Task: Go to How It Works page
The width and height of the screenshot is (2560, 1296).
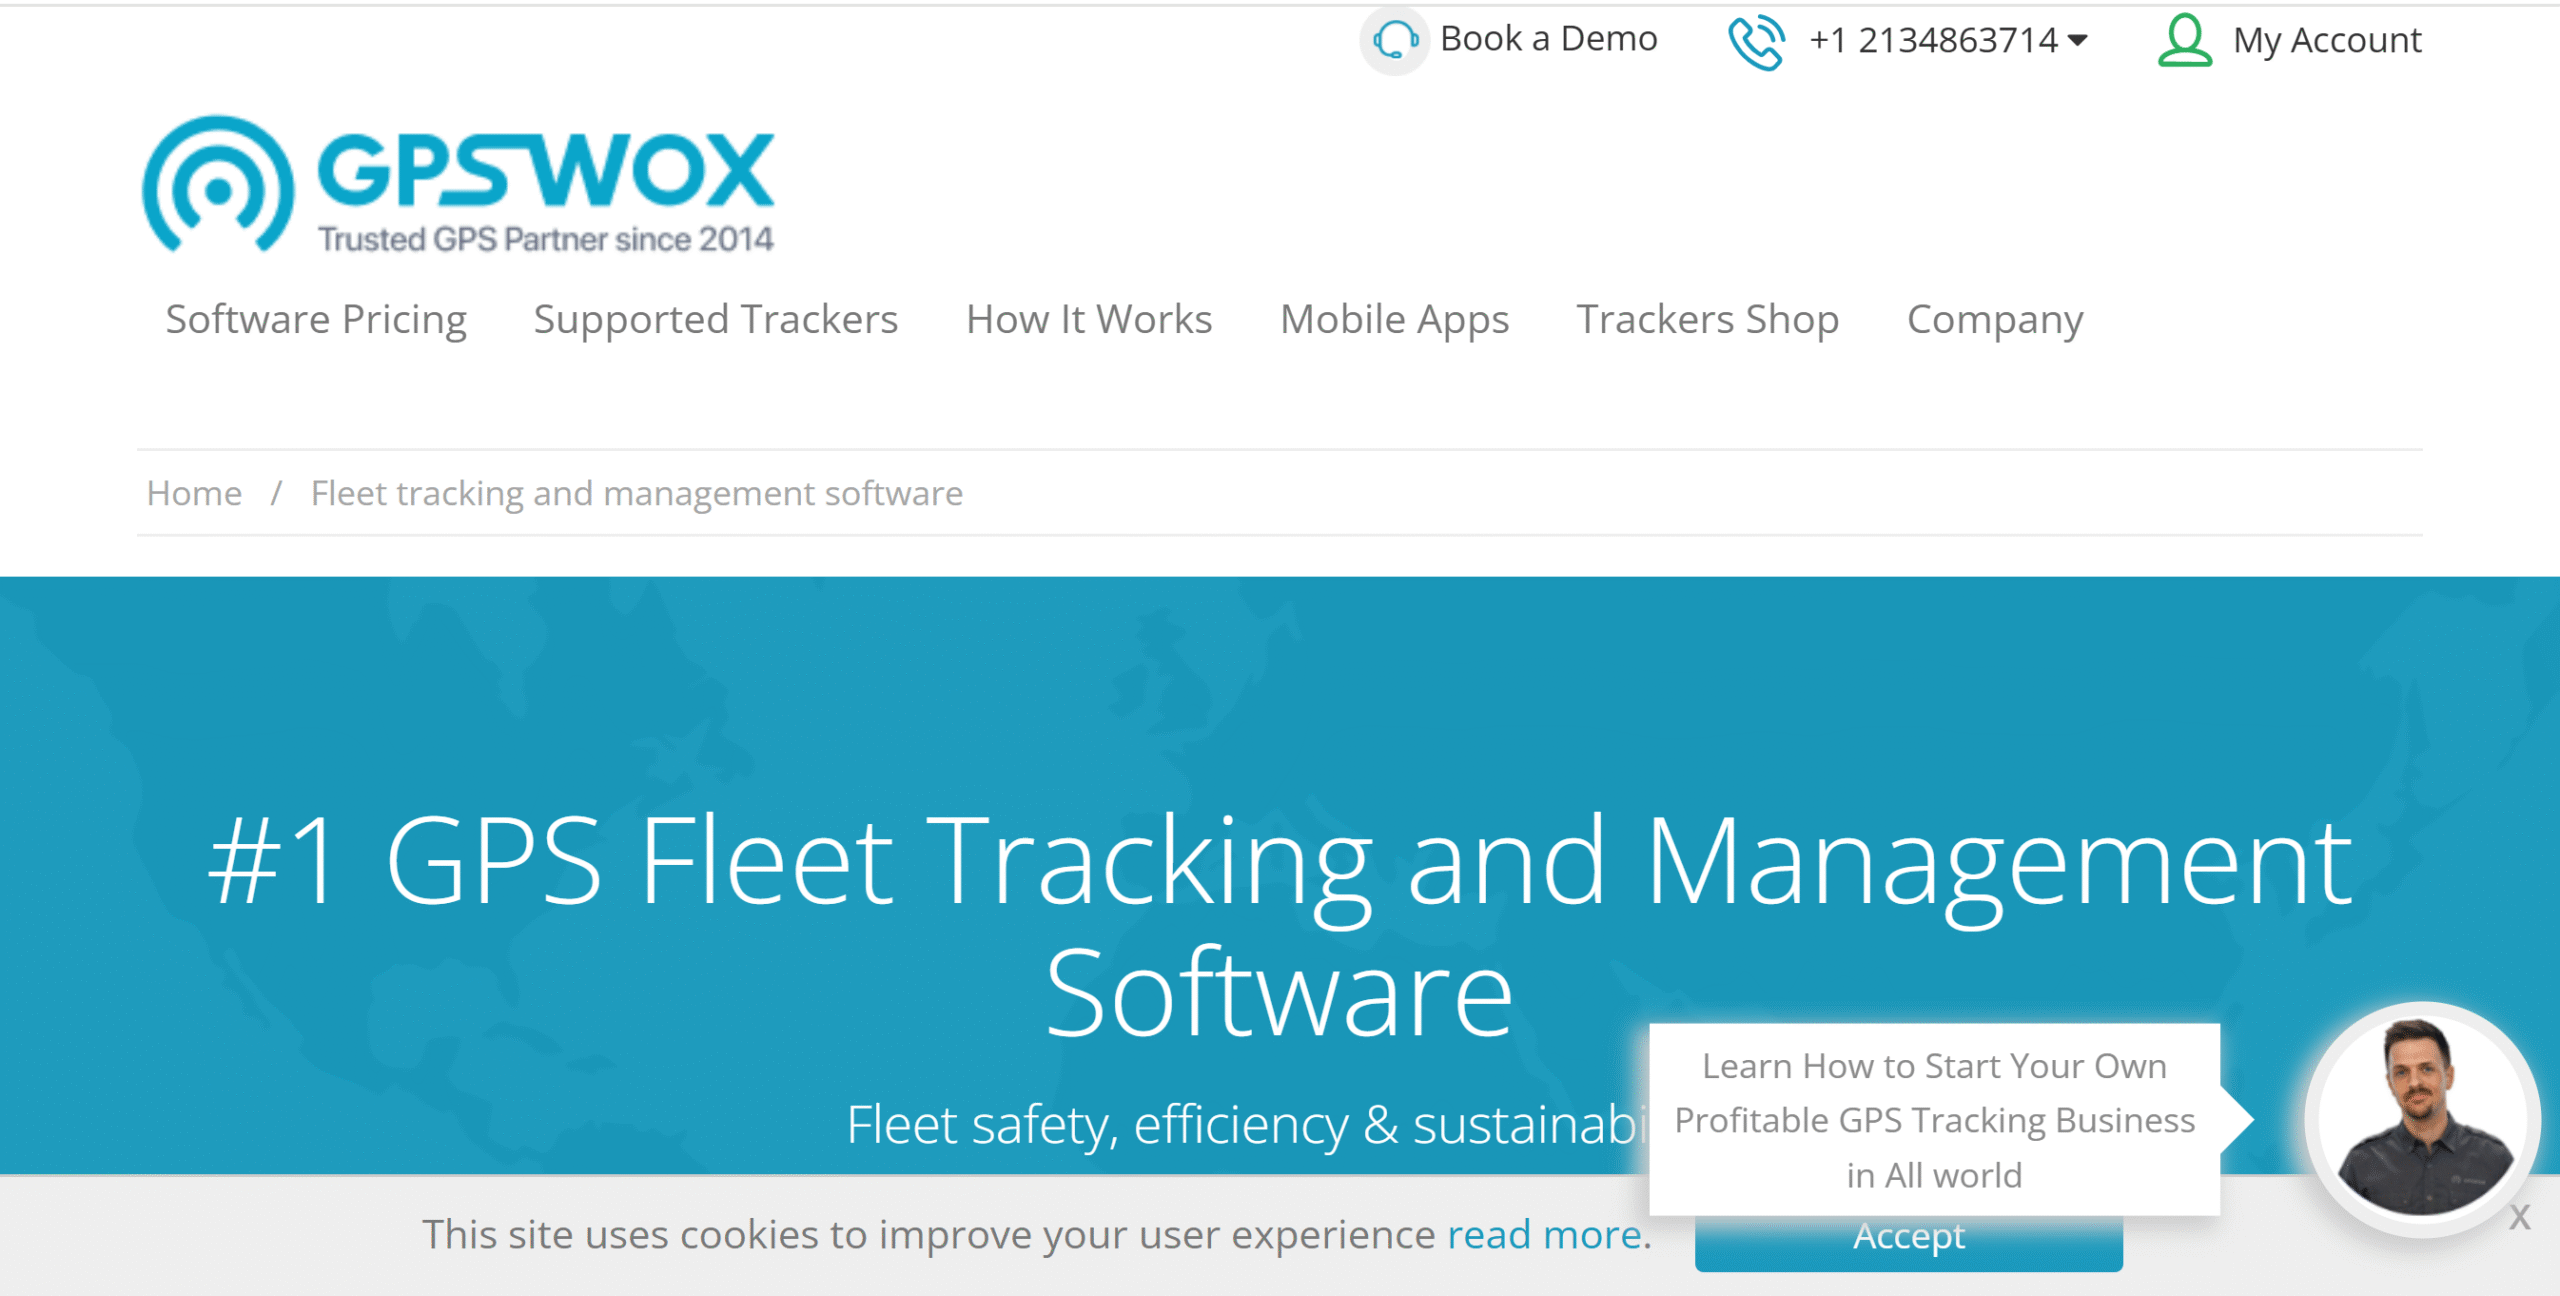Action: click(1089, 320)
